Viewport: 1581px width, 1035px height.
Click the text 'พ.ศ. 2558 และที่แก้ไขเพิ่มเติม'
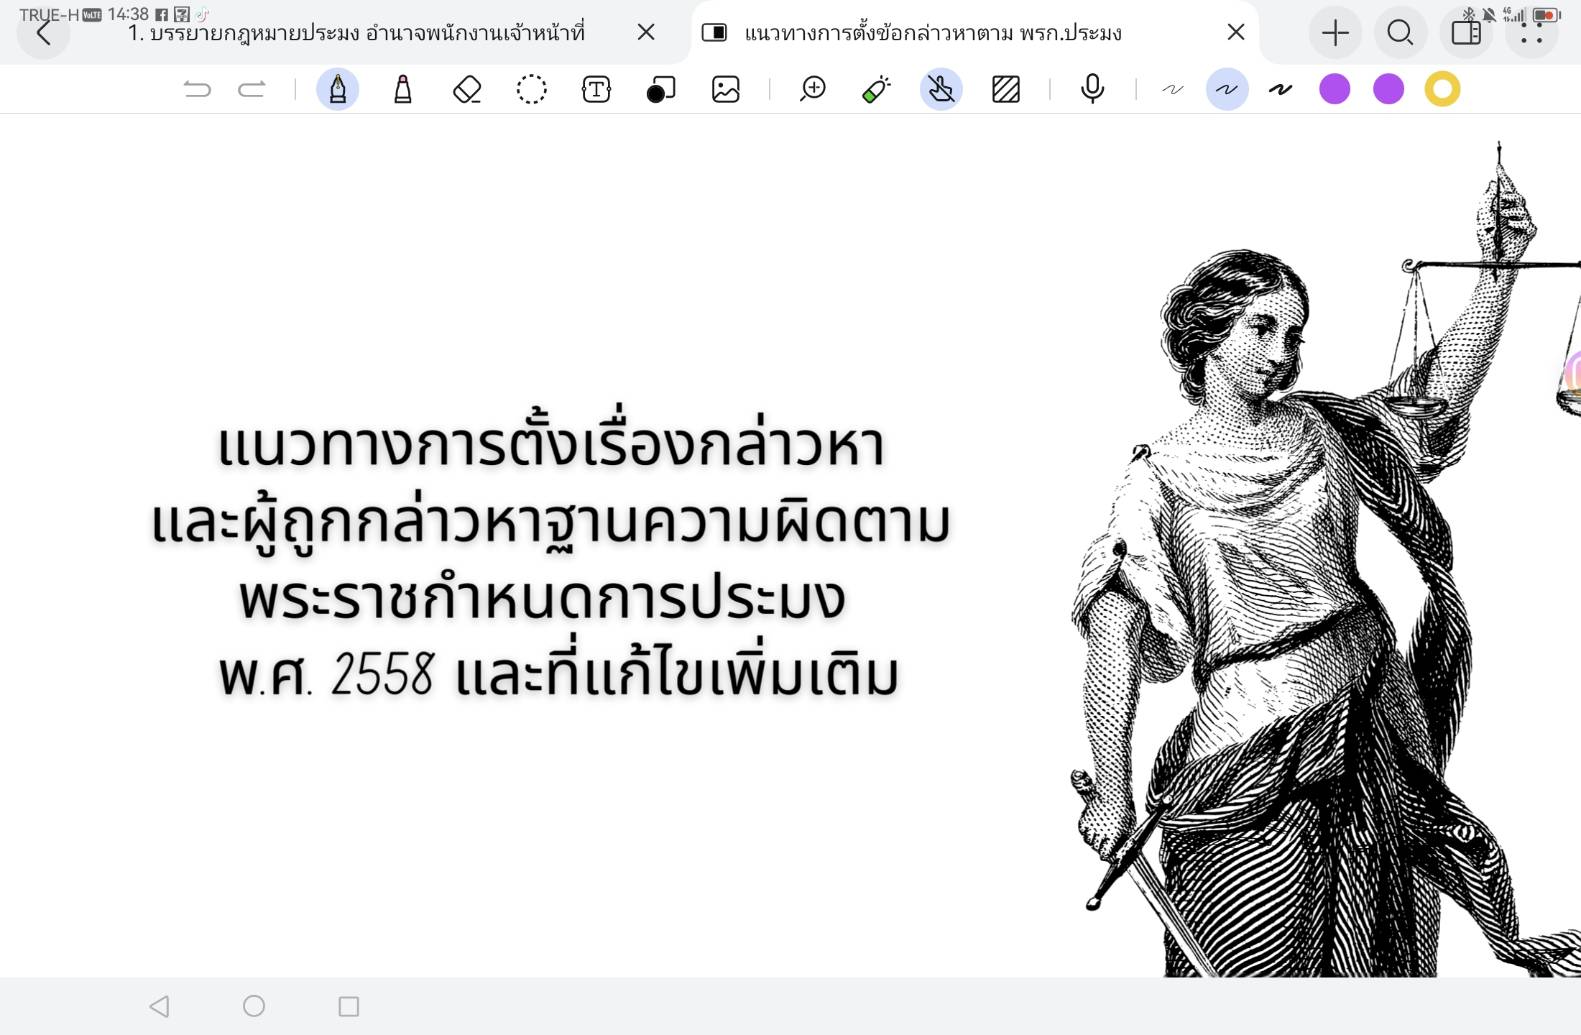(559, 669)
